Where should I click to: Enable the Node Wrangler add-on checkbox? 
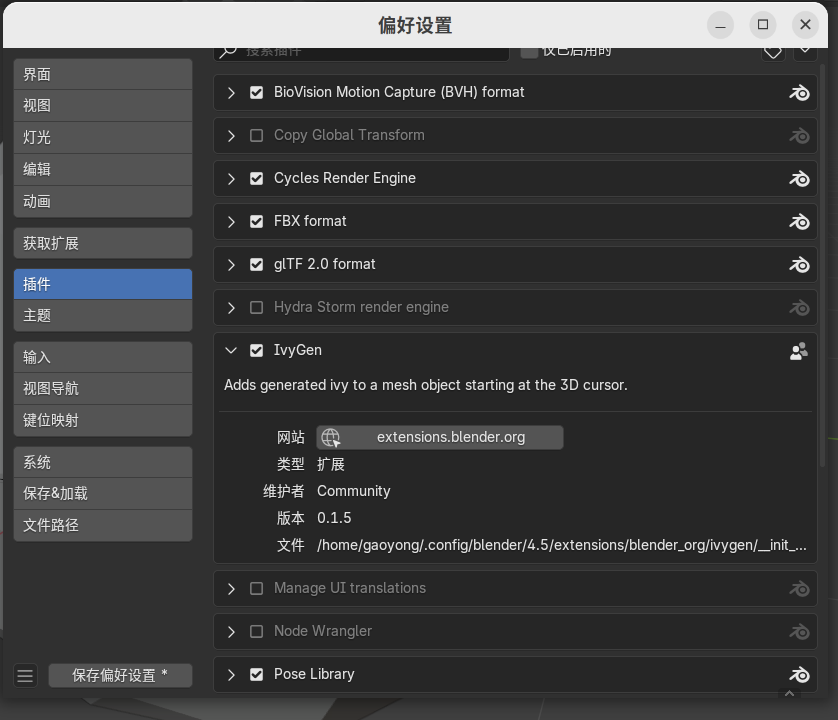point(257,632)
